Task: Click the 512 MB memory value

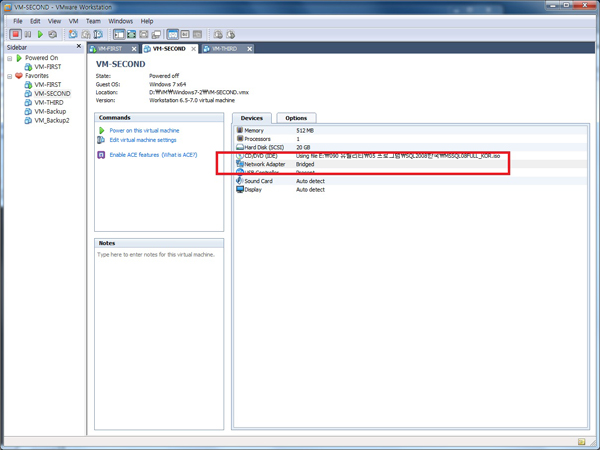Action: [305, 130]
